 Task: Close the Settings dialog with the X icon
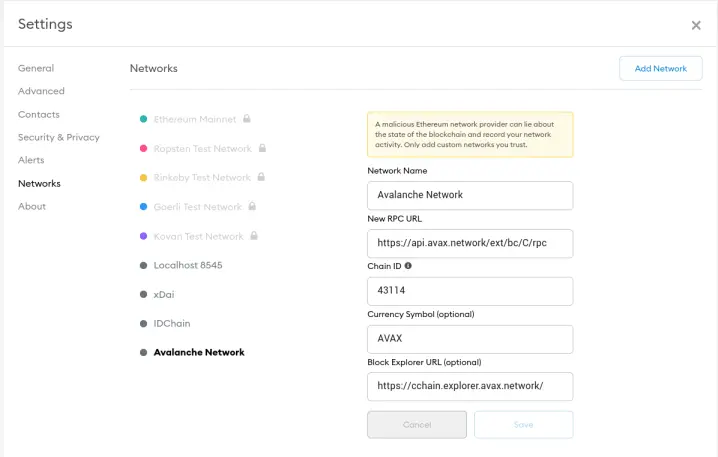tap(696, 25)
